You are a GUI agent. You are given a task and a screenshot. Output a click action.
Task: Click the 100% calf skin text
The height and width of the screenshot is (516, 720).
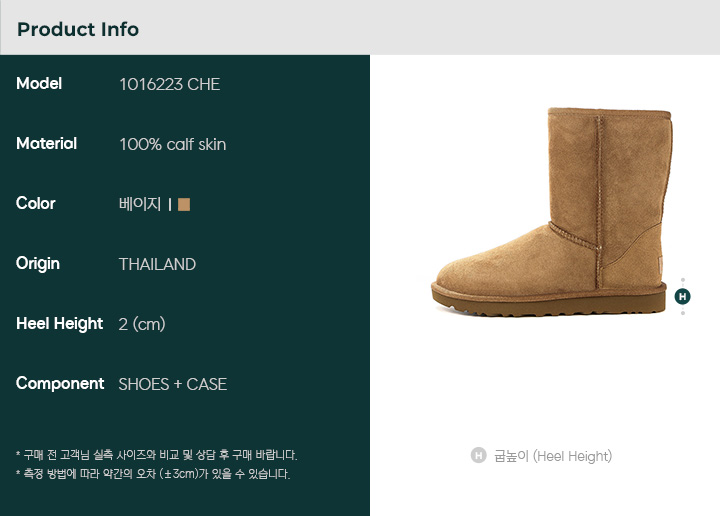(173, 145)
